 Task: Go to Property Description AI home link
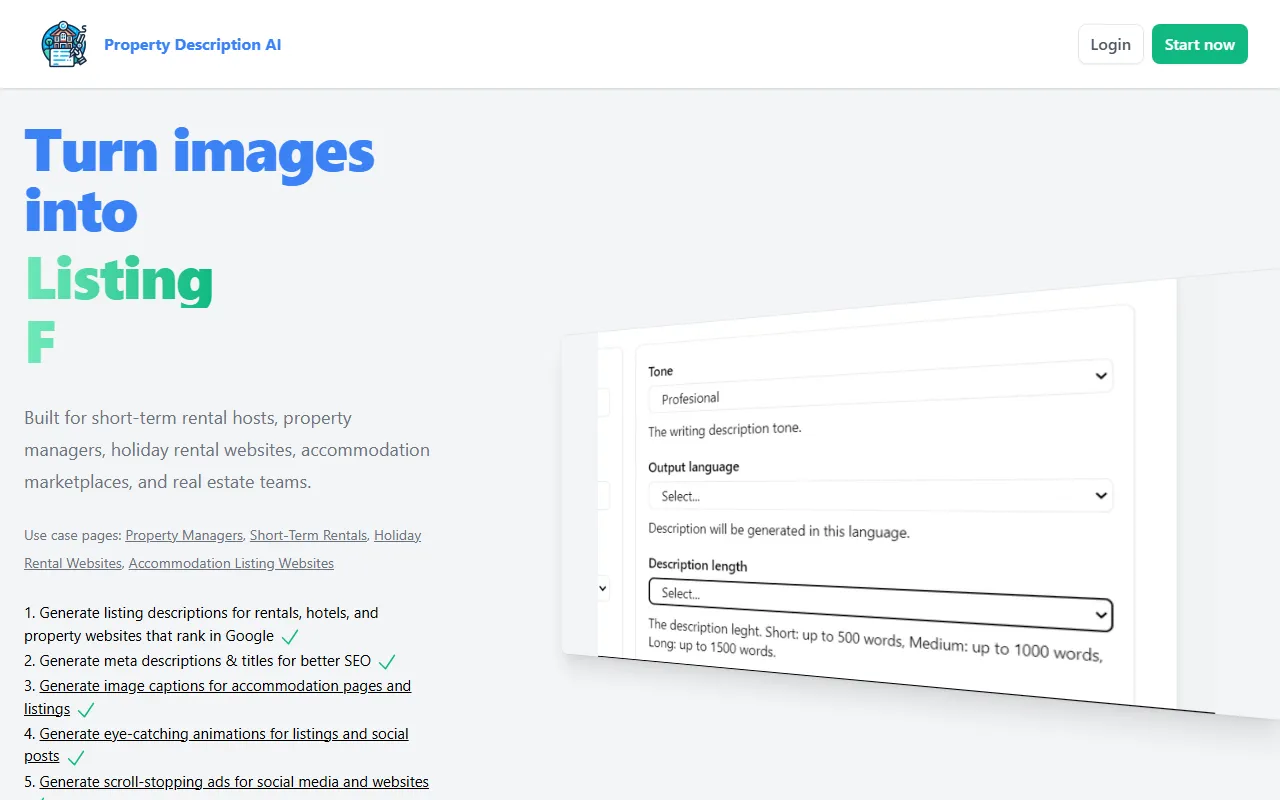click(x=192, y=44)
